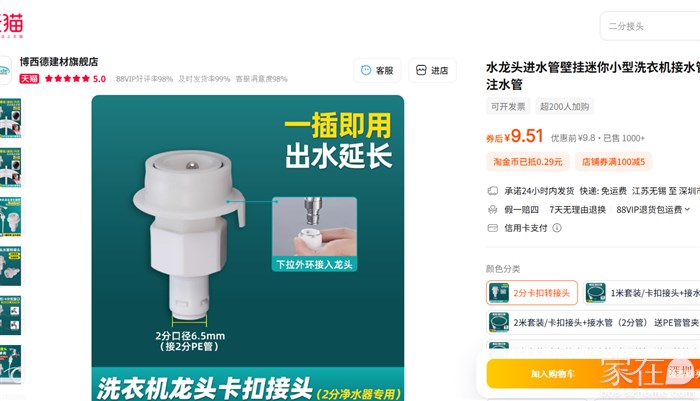Click the main product image
This screenshot has height=401, width=700.
tap(248, 248)
